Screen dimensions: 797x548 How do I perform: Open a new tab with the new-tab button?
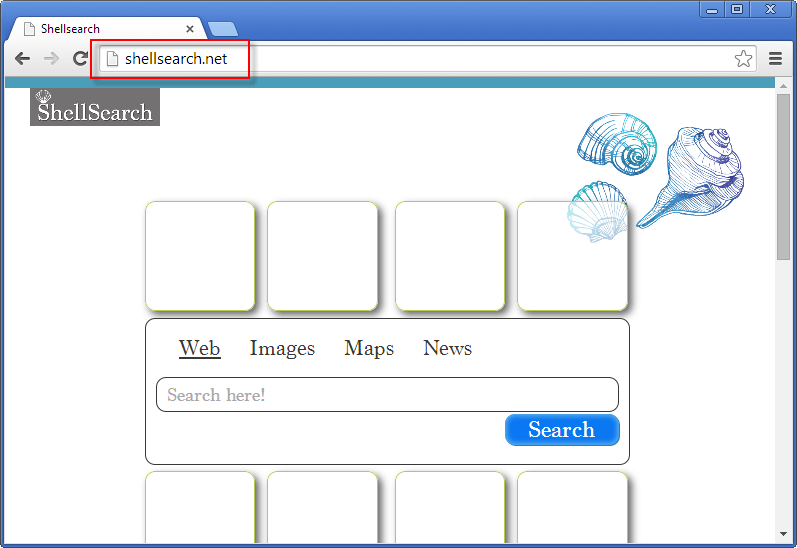[x=223, y=29]
